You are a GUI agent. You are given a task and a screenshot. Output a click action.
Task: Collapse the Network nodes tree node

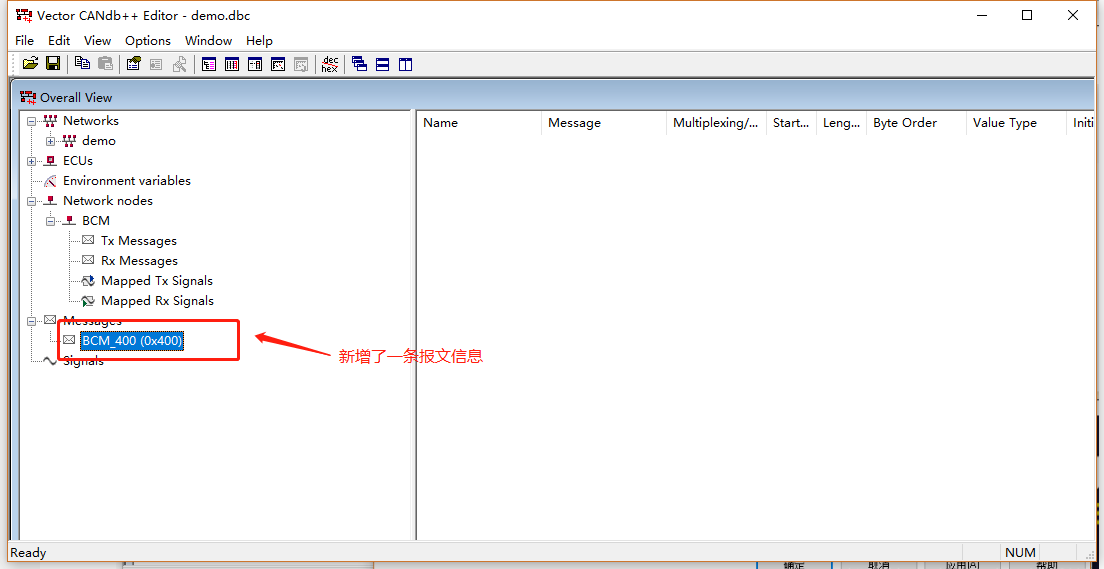31,201
